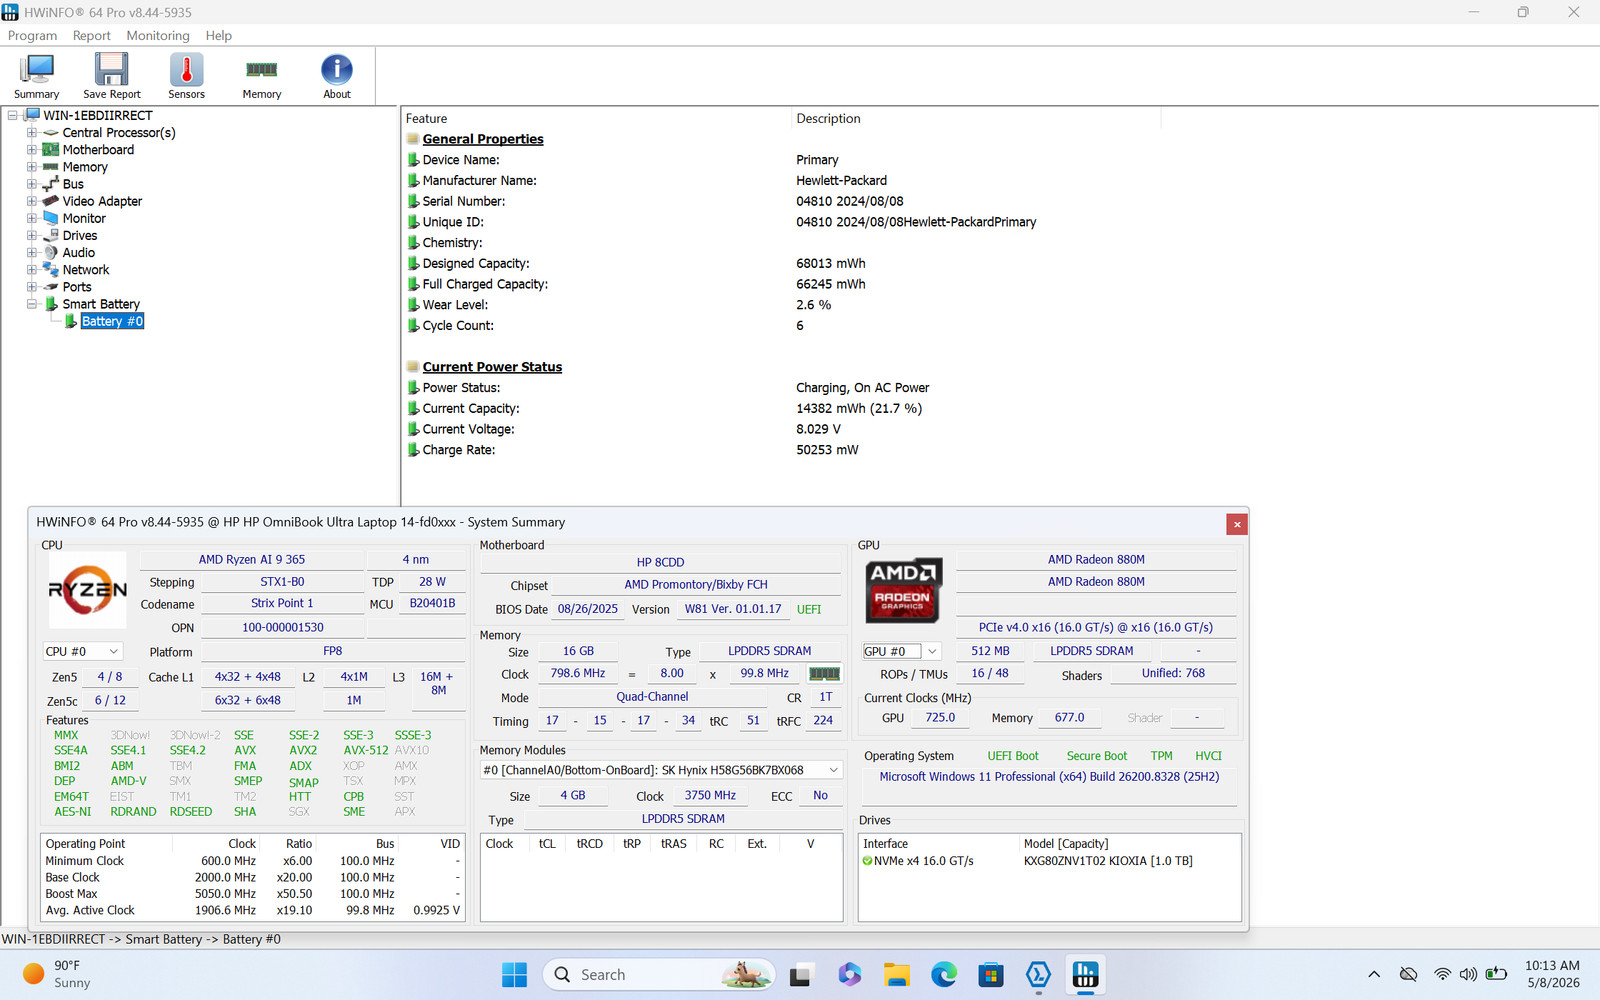Launch Microsoft Edge from the taskbar

coord(943,974)
